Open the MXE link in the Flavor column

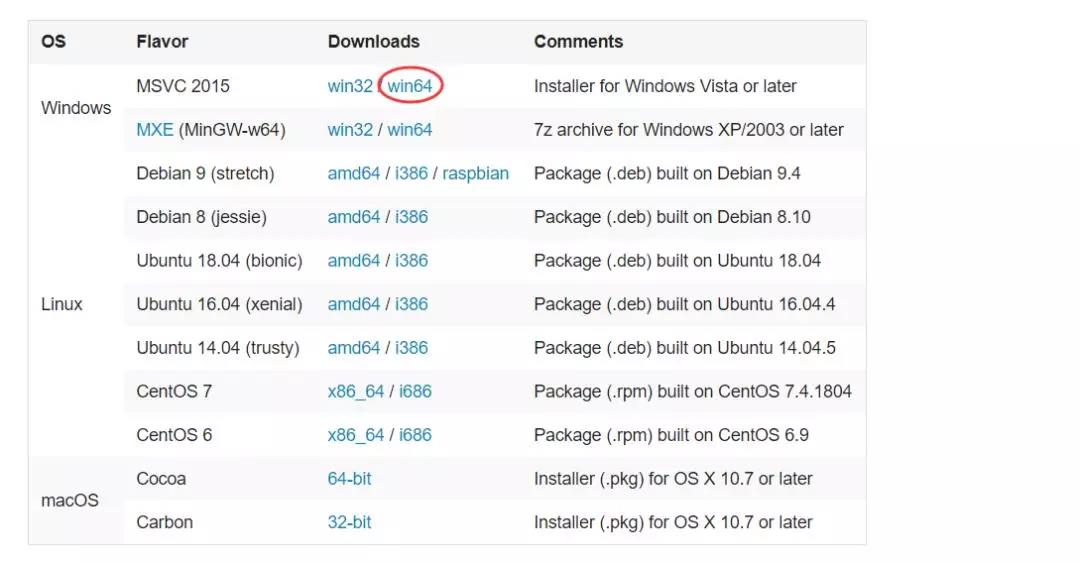pos(155,130)
